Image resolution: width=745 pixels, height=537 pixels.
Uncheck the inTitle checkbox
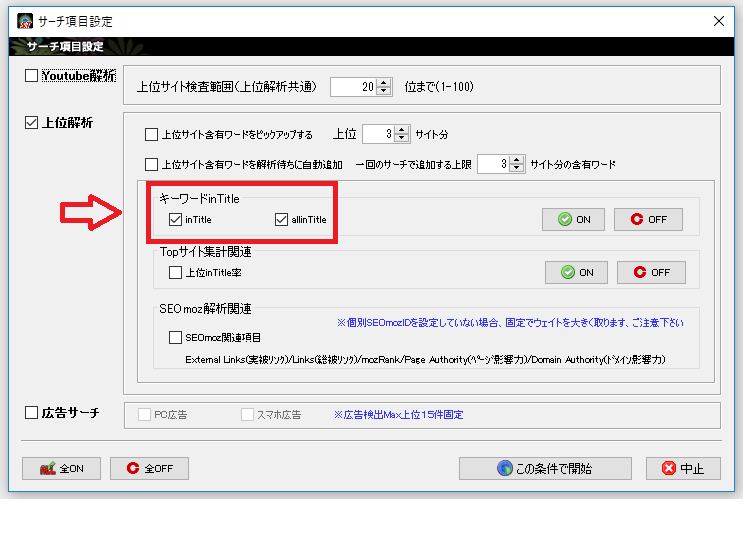(x=175, y=220)
